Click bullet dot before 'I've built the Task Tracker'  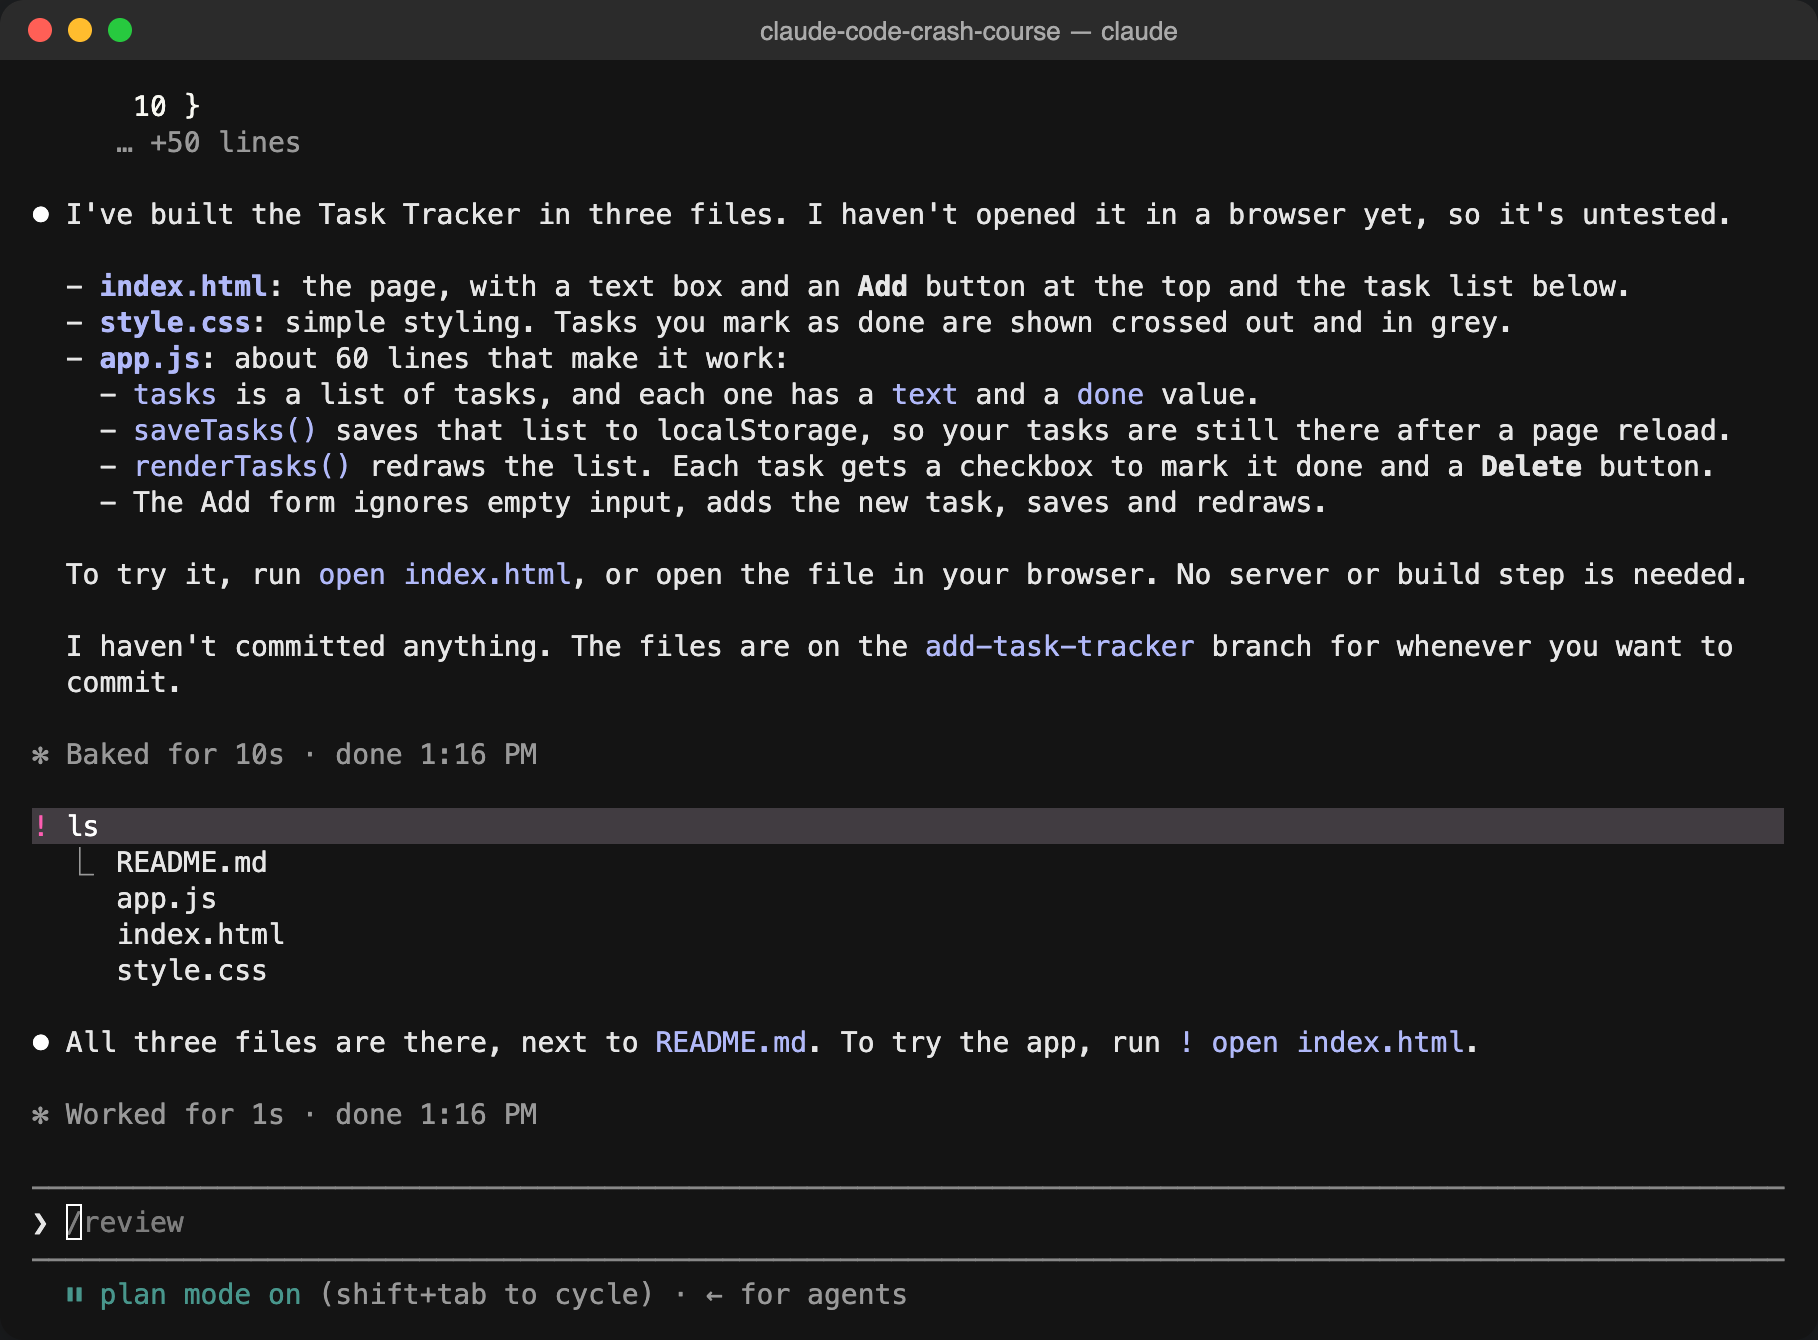tap(40, 215)
